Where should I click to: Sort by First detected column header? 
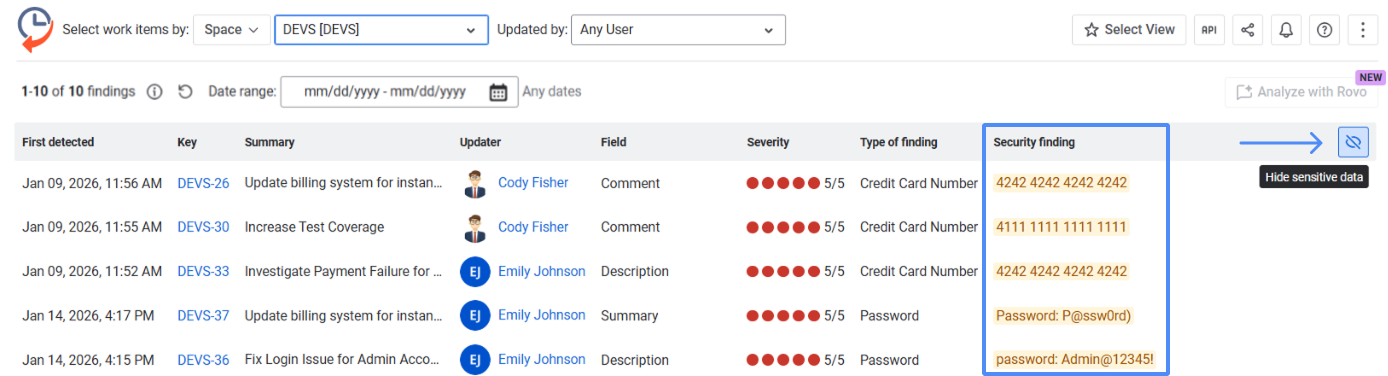point(58,142)
